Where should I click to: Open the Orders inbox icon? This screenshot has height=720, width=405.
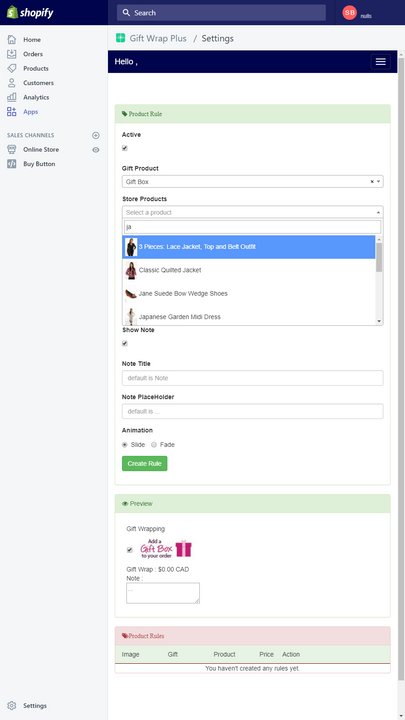click(11, 54)
